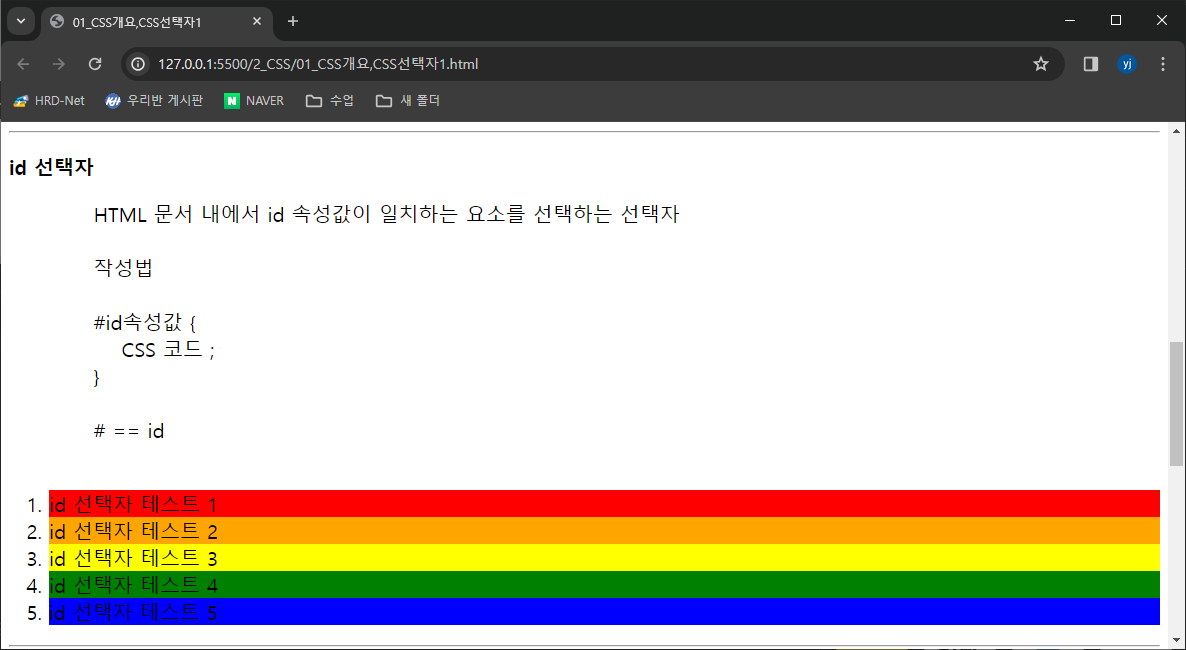Screen dimensions: 1186x650
Task: Click the forward navigation arrow
Action: click(58, 63)
